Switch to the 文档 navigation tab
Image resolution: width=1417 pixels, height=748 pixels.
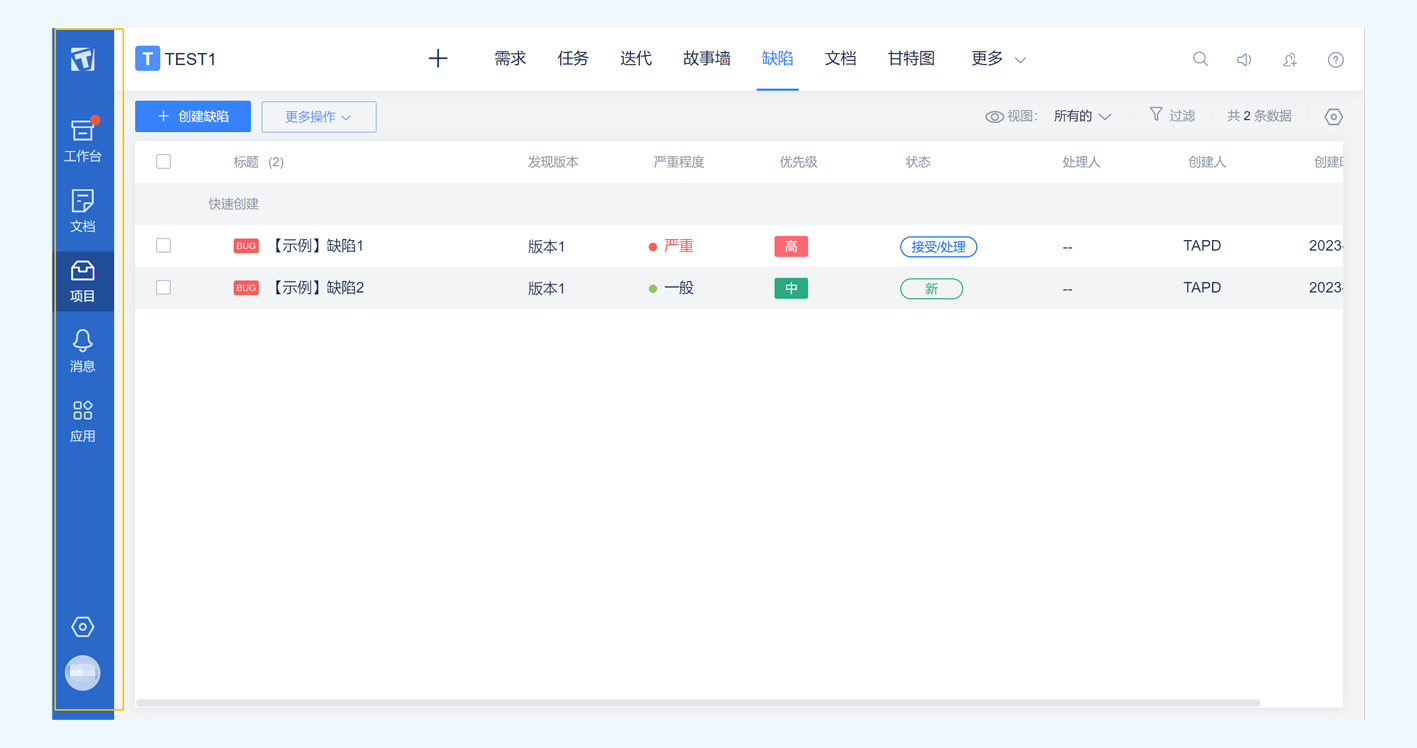(x=840, y=59)
